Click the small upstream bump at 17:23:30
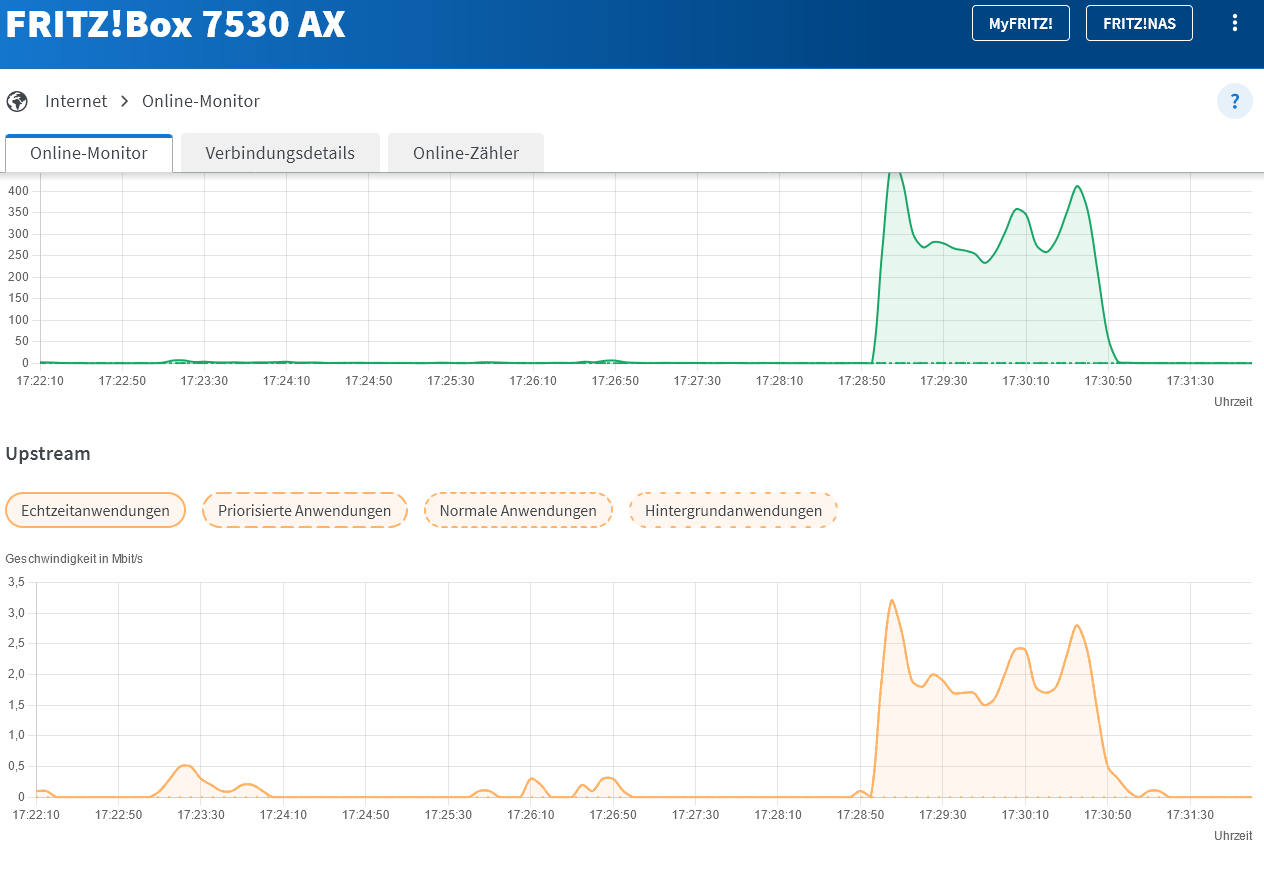1264x873 pixels. [x=184, y=766]
